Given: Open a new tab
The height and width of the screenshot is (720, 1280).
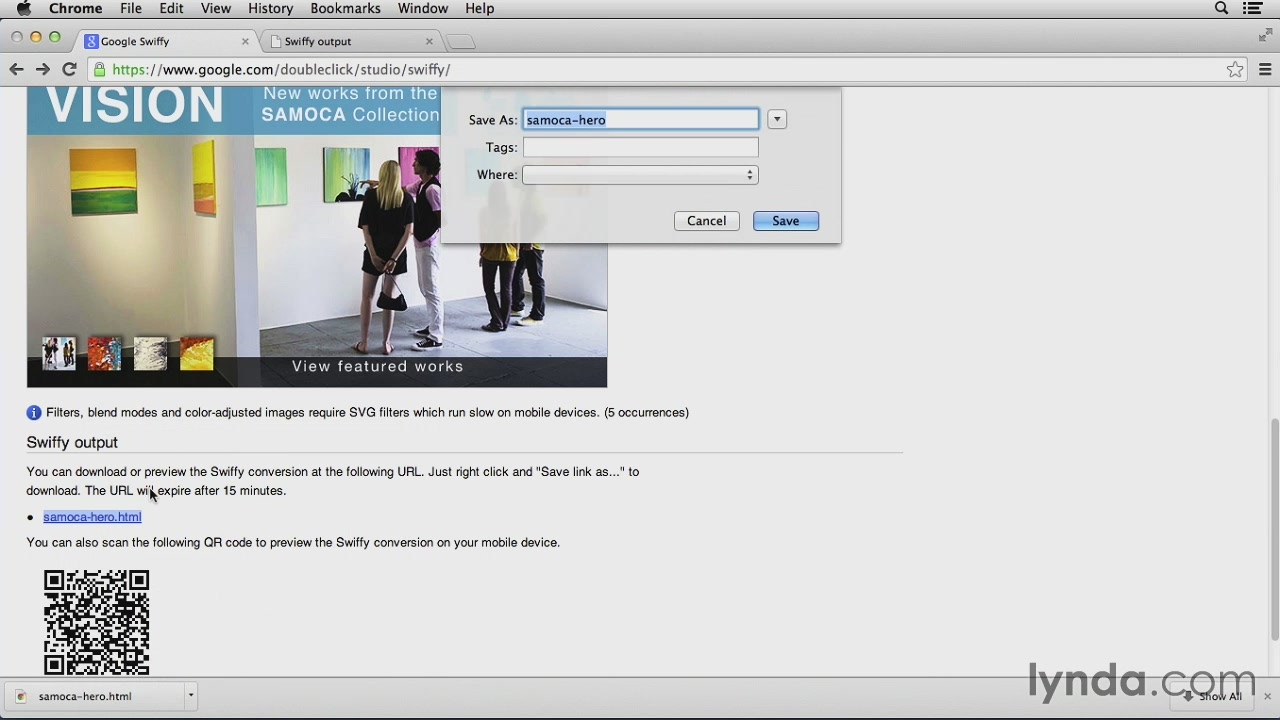Looking at the screenshot, I should [x=460, y=41].
